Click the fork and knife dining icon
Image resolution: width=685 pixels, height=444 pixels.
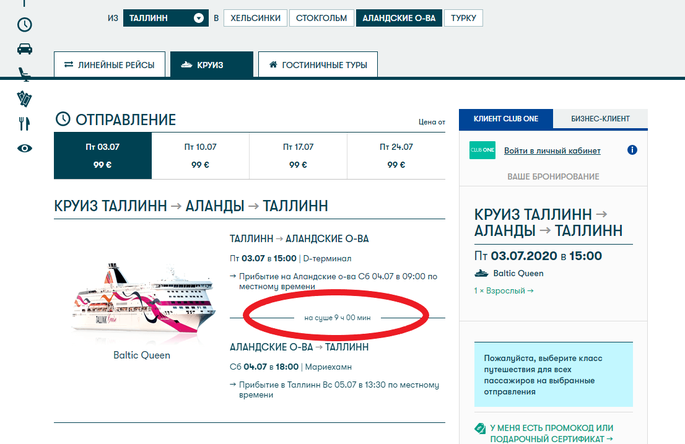24,124
